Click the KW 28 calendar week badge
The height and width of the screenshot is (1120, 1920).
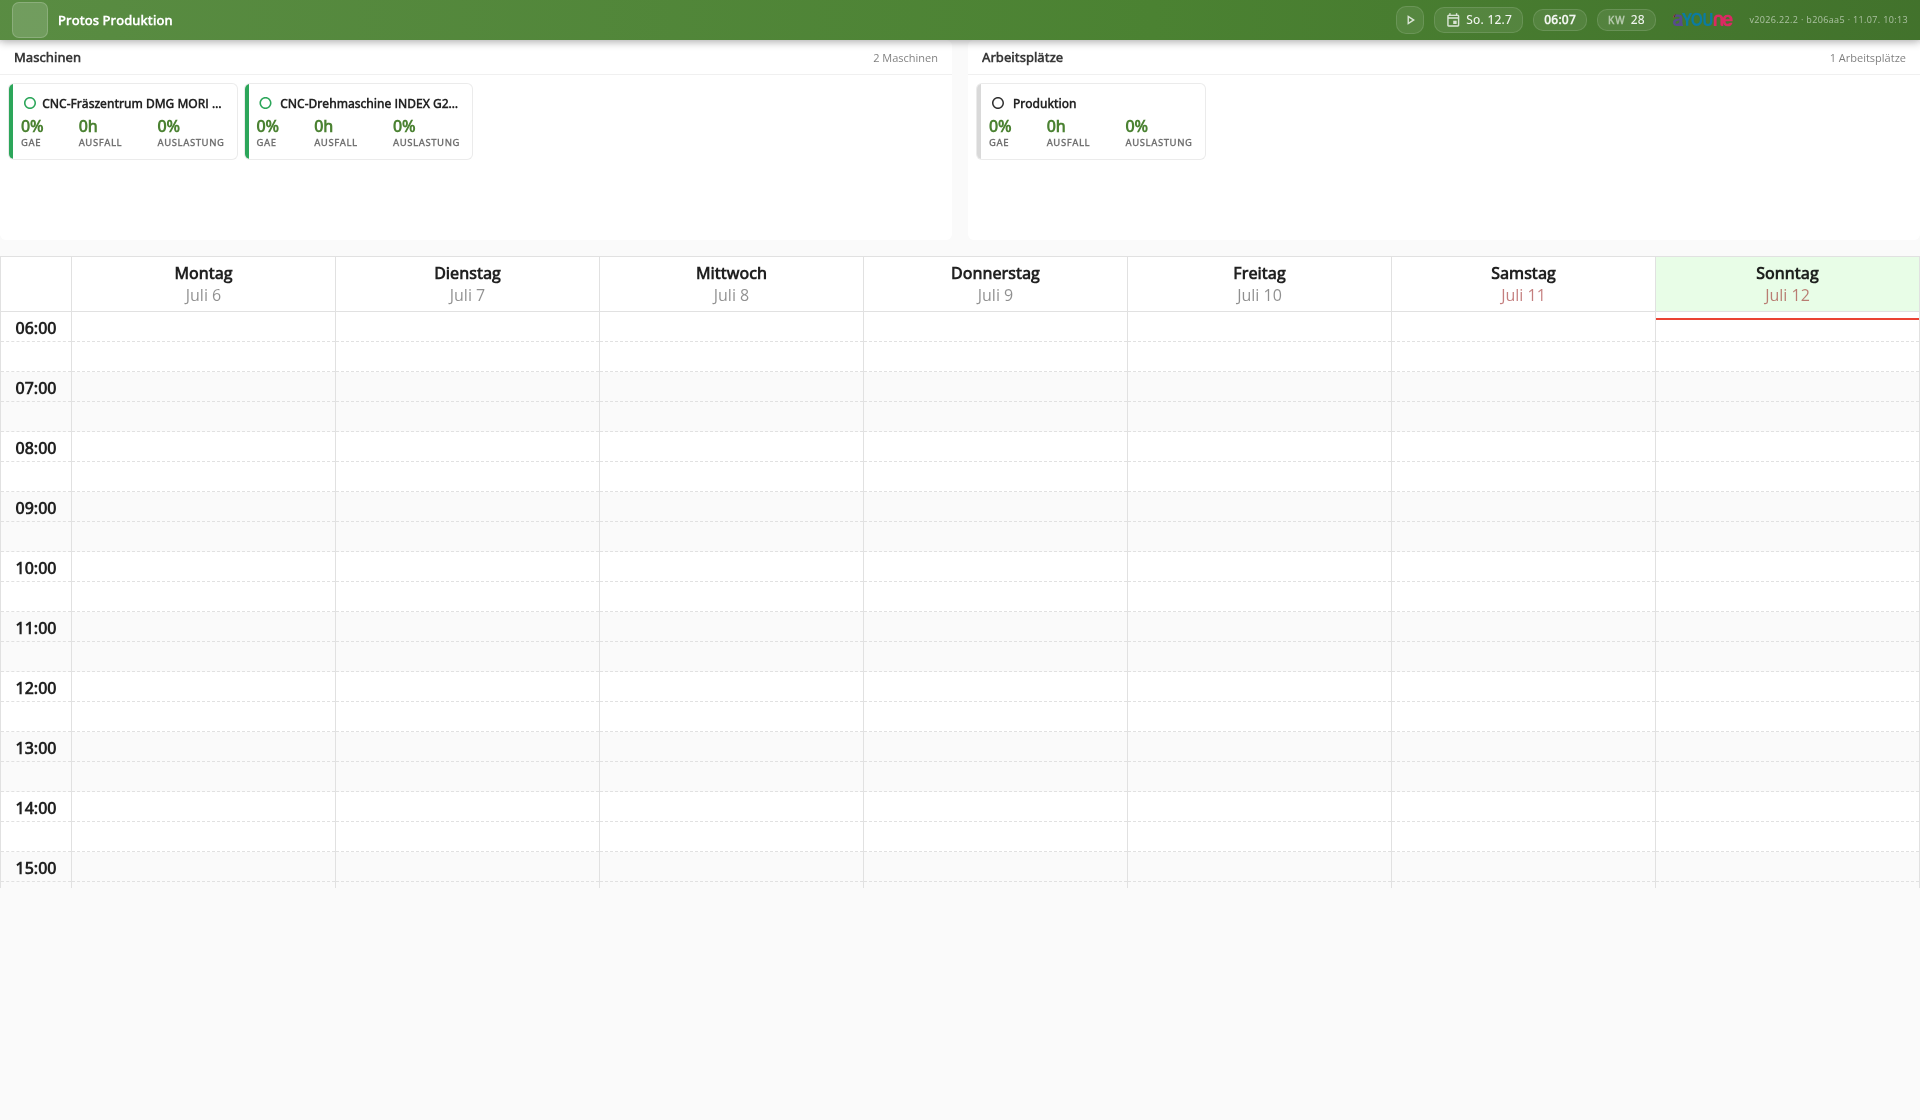(1626, 20)
